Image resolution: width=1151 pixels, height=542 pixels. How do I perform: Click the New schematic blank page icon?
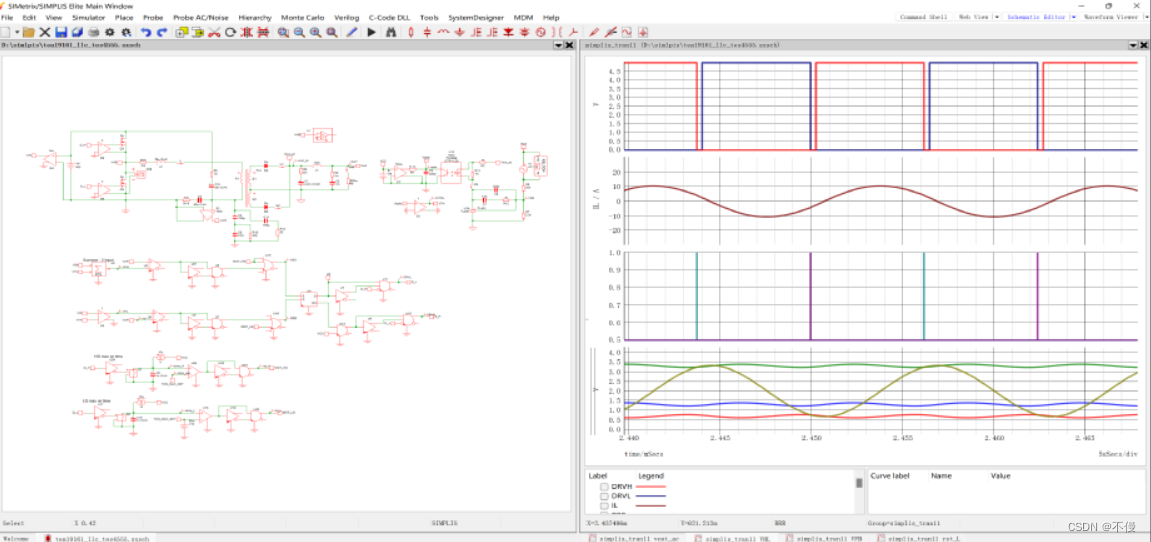point(7,32)
